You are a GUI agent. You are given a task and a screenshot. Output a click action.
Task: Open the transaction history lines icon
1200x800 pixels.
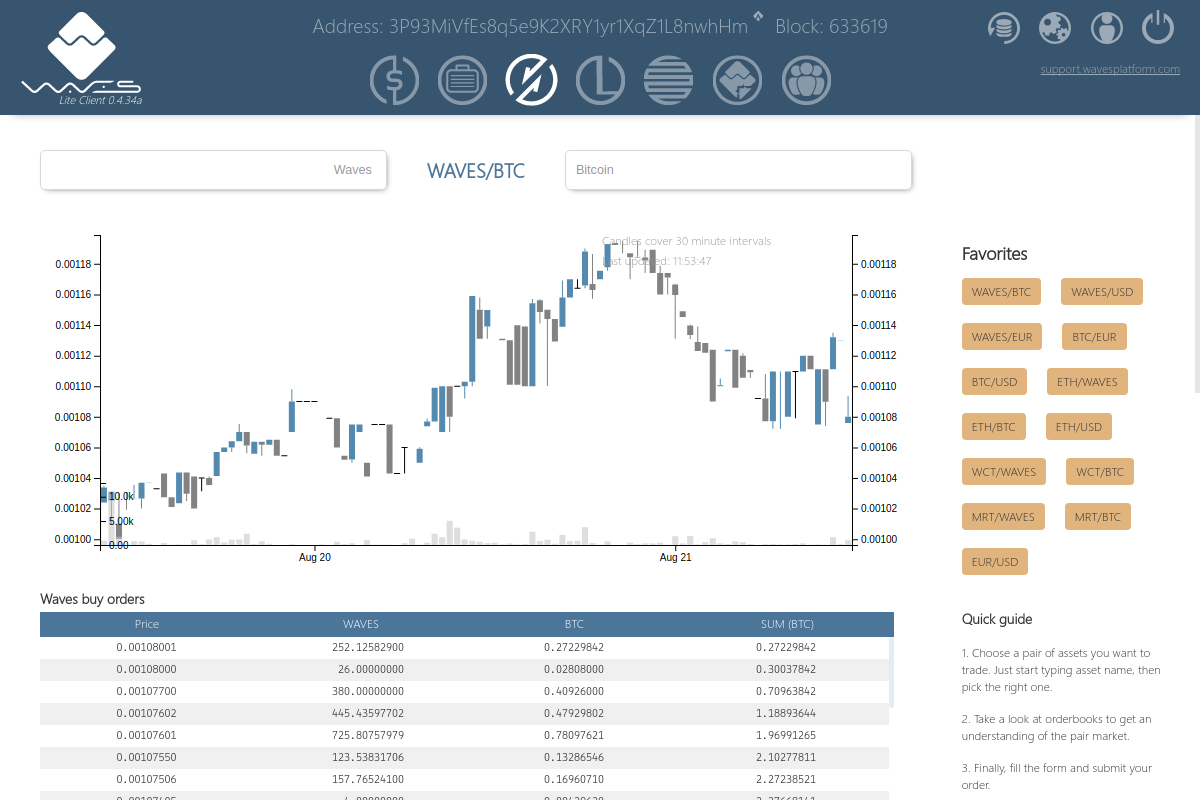click(x=669, y=80)
